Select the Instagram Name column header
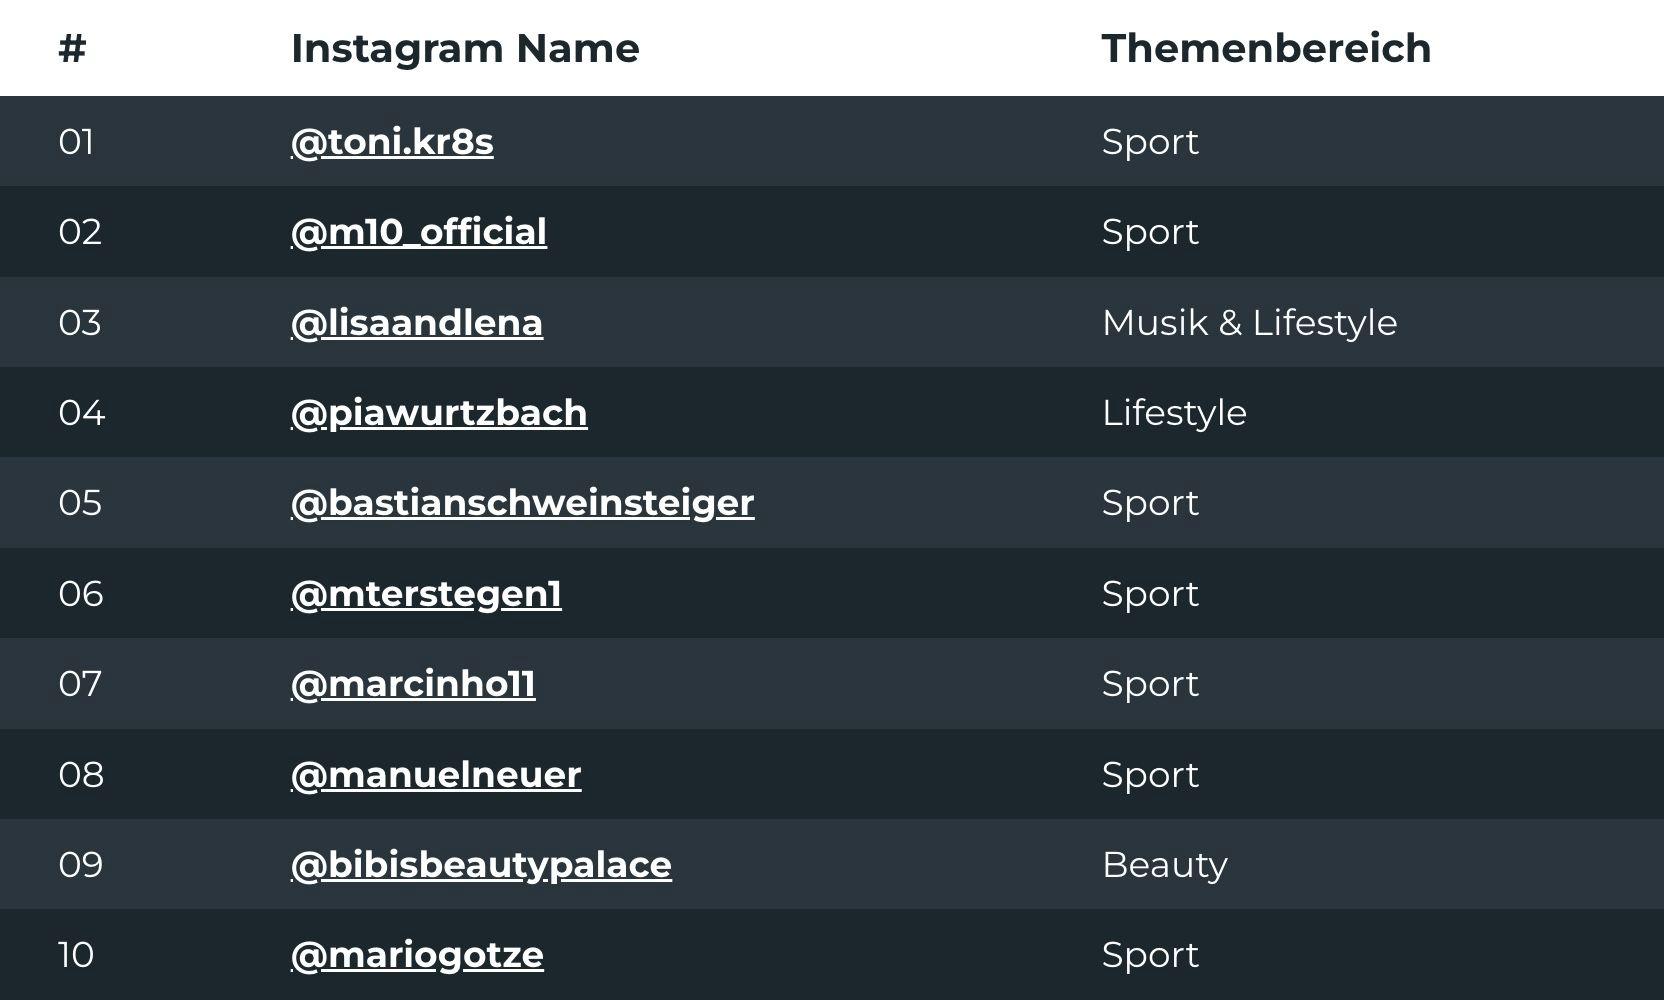 coord(465,48)
